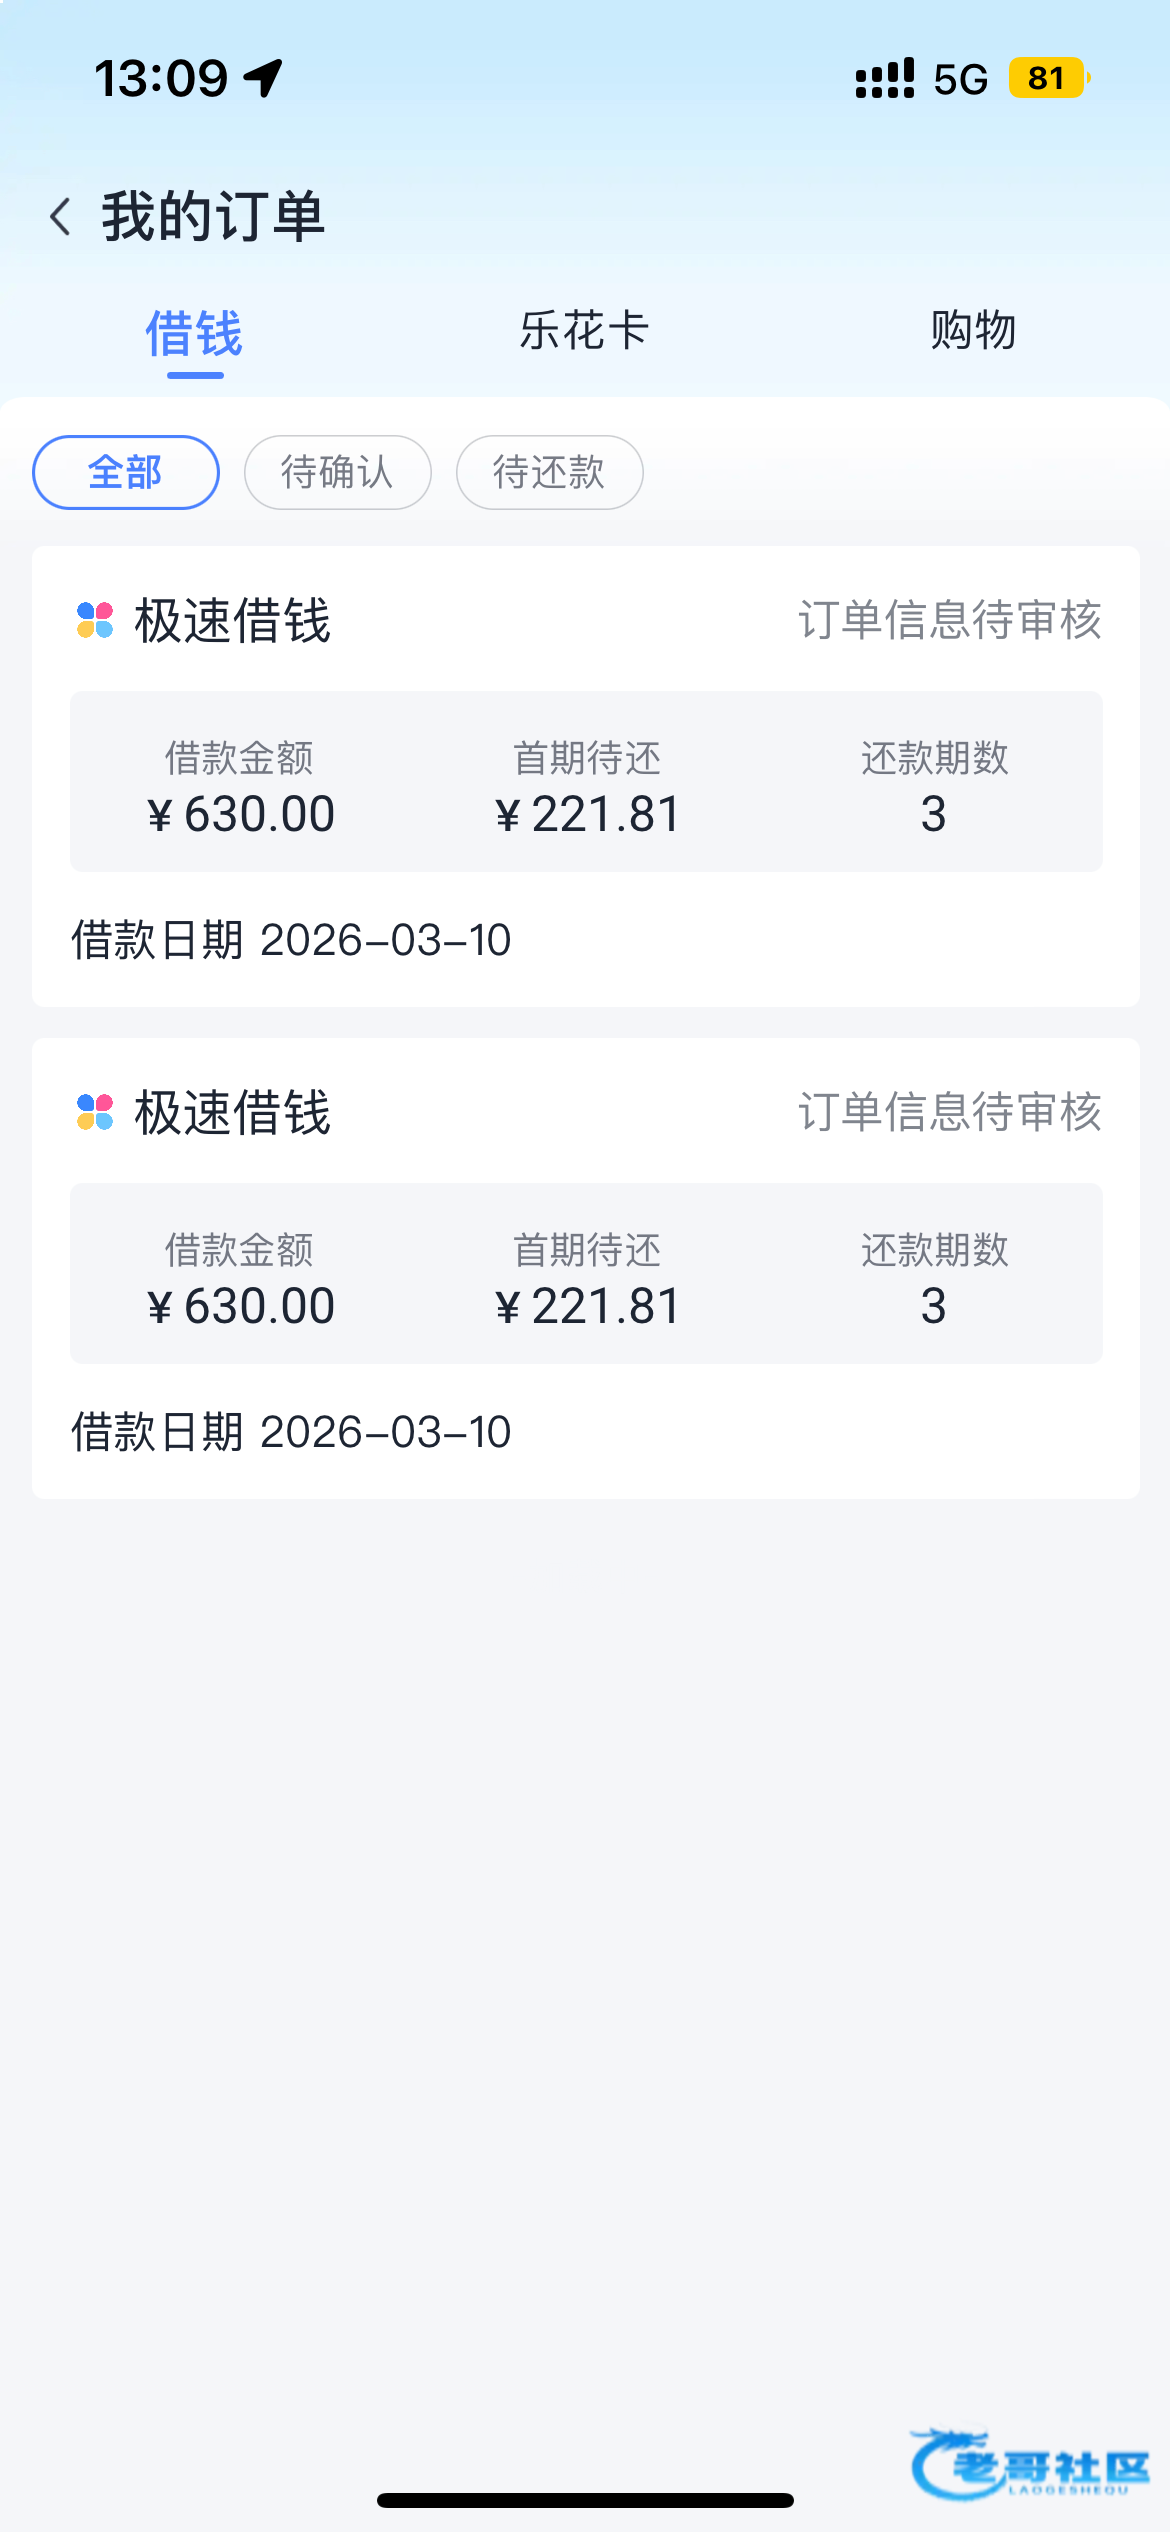Tap the colorful logo on the first 极速借钱 card
Screen dimensions: 1170x2532
(x=95, y=620)
